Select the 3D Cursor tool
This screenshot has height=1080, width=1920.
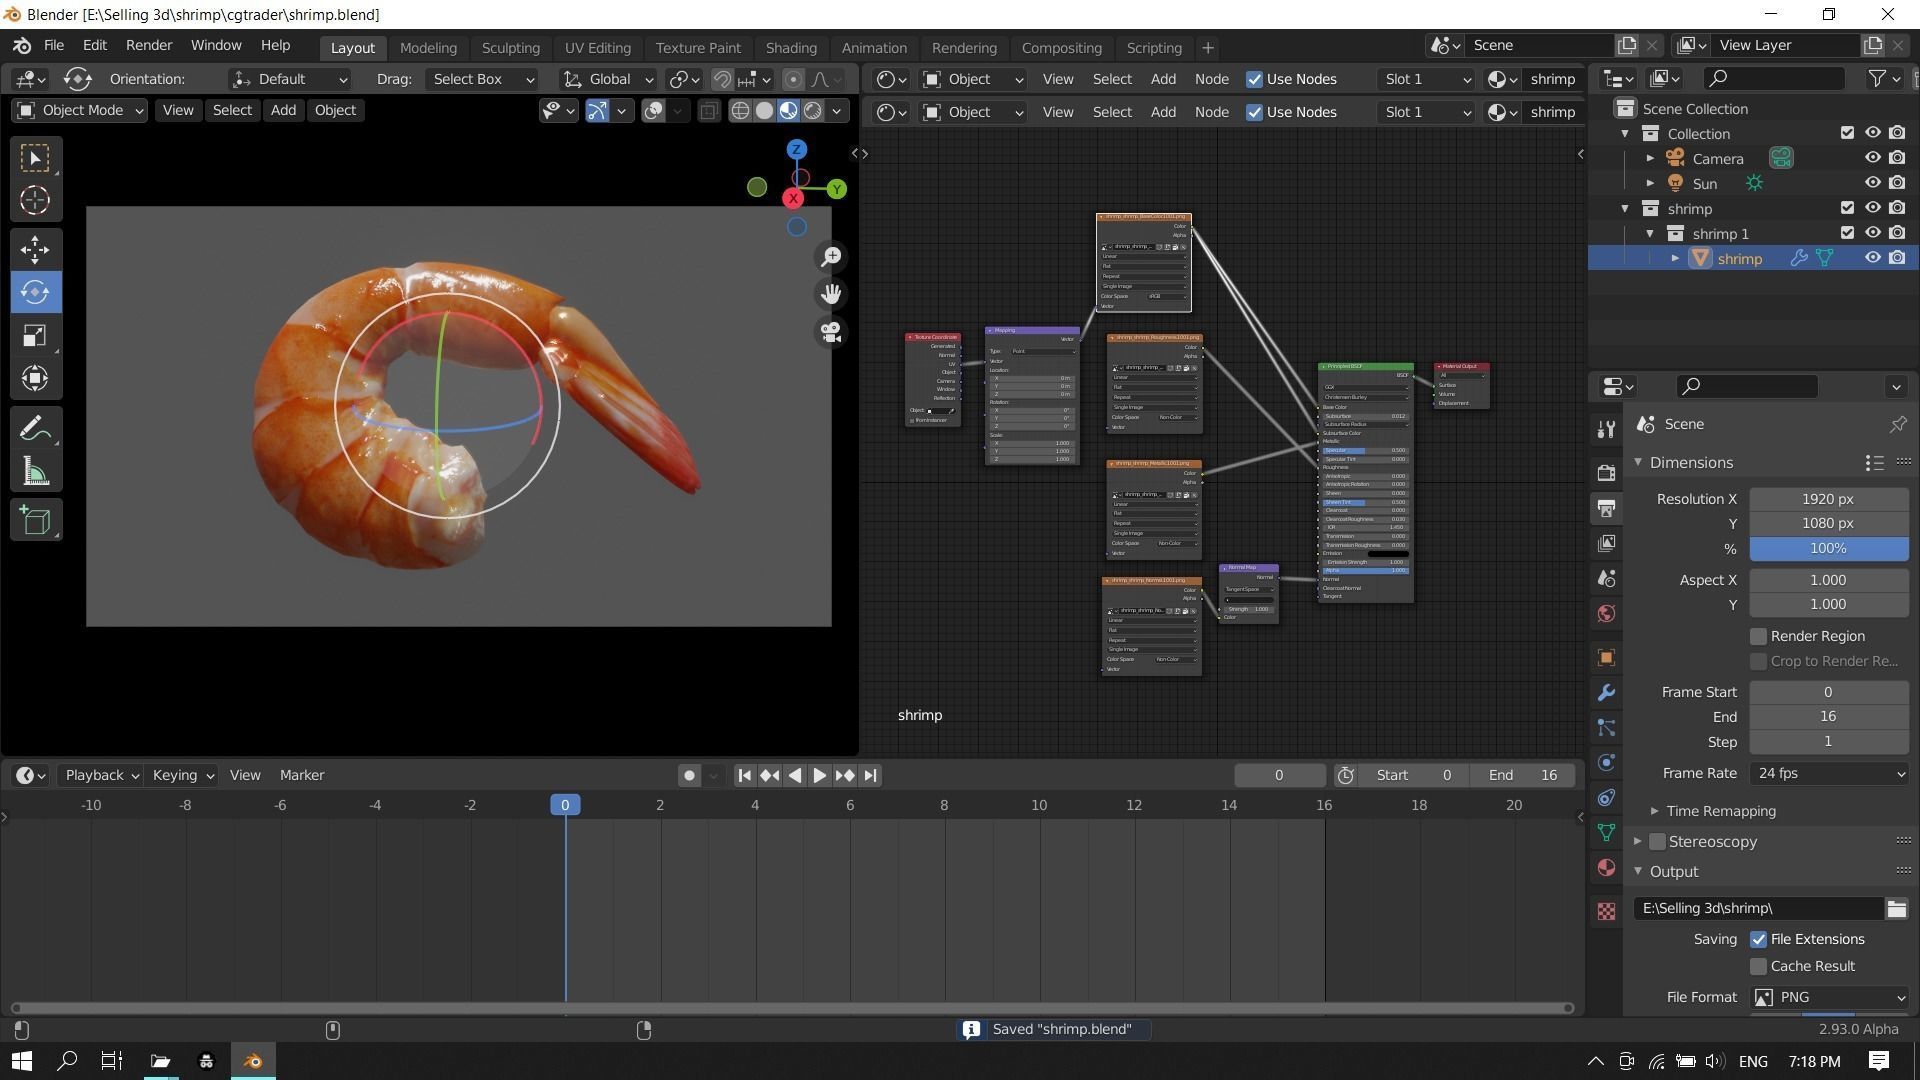click(x=35, y=201)
